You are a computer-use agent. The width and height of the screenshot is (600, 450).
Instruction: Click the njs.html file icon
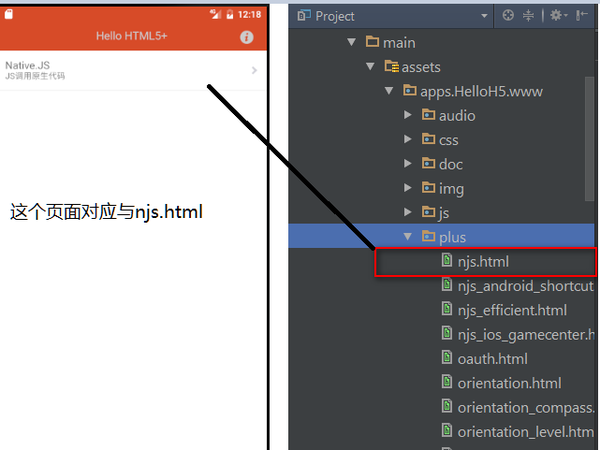447,260
